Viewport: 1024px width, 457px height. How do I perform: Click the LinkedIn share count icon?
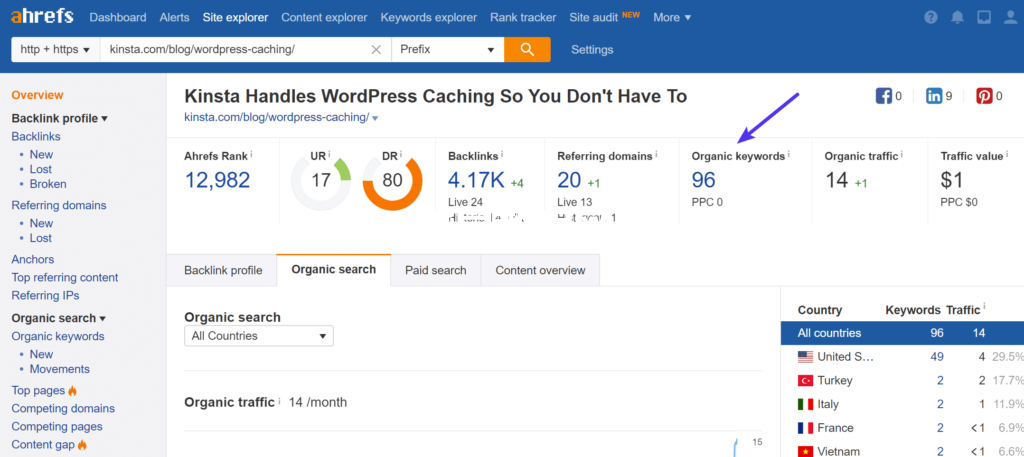click(x=934, y=97)
